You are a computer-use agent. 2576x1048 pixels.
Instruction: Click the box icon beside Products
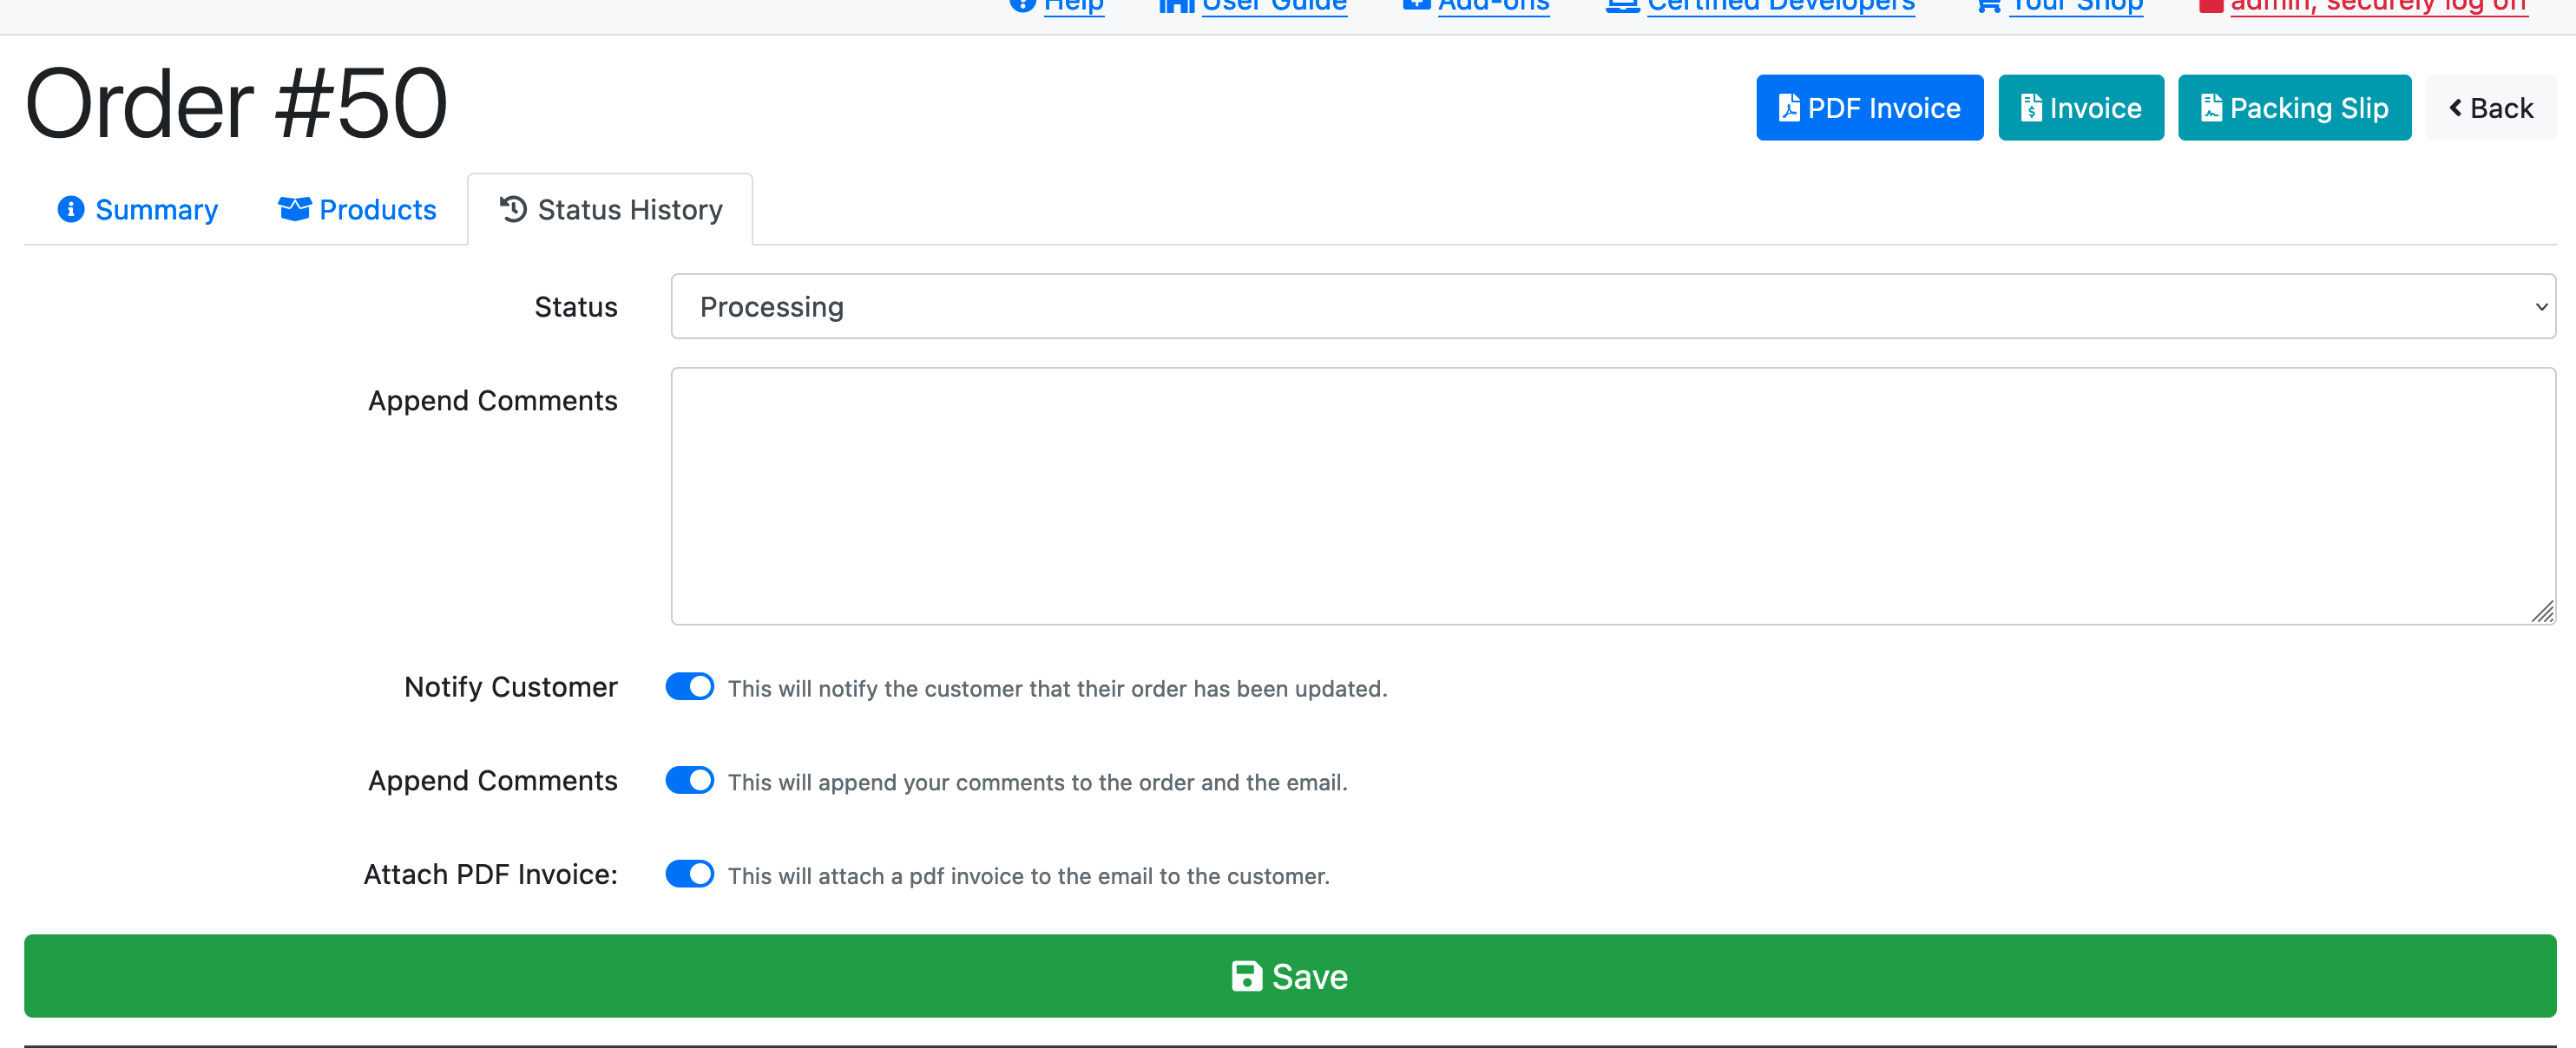pyautogui.click(x=294, y=209)
